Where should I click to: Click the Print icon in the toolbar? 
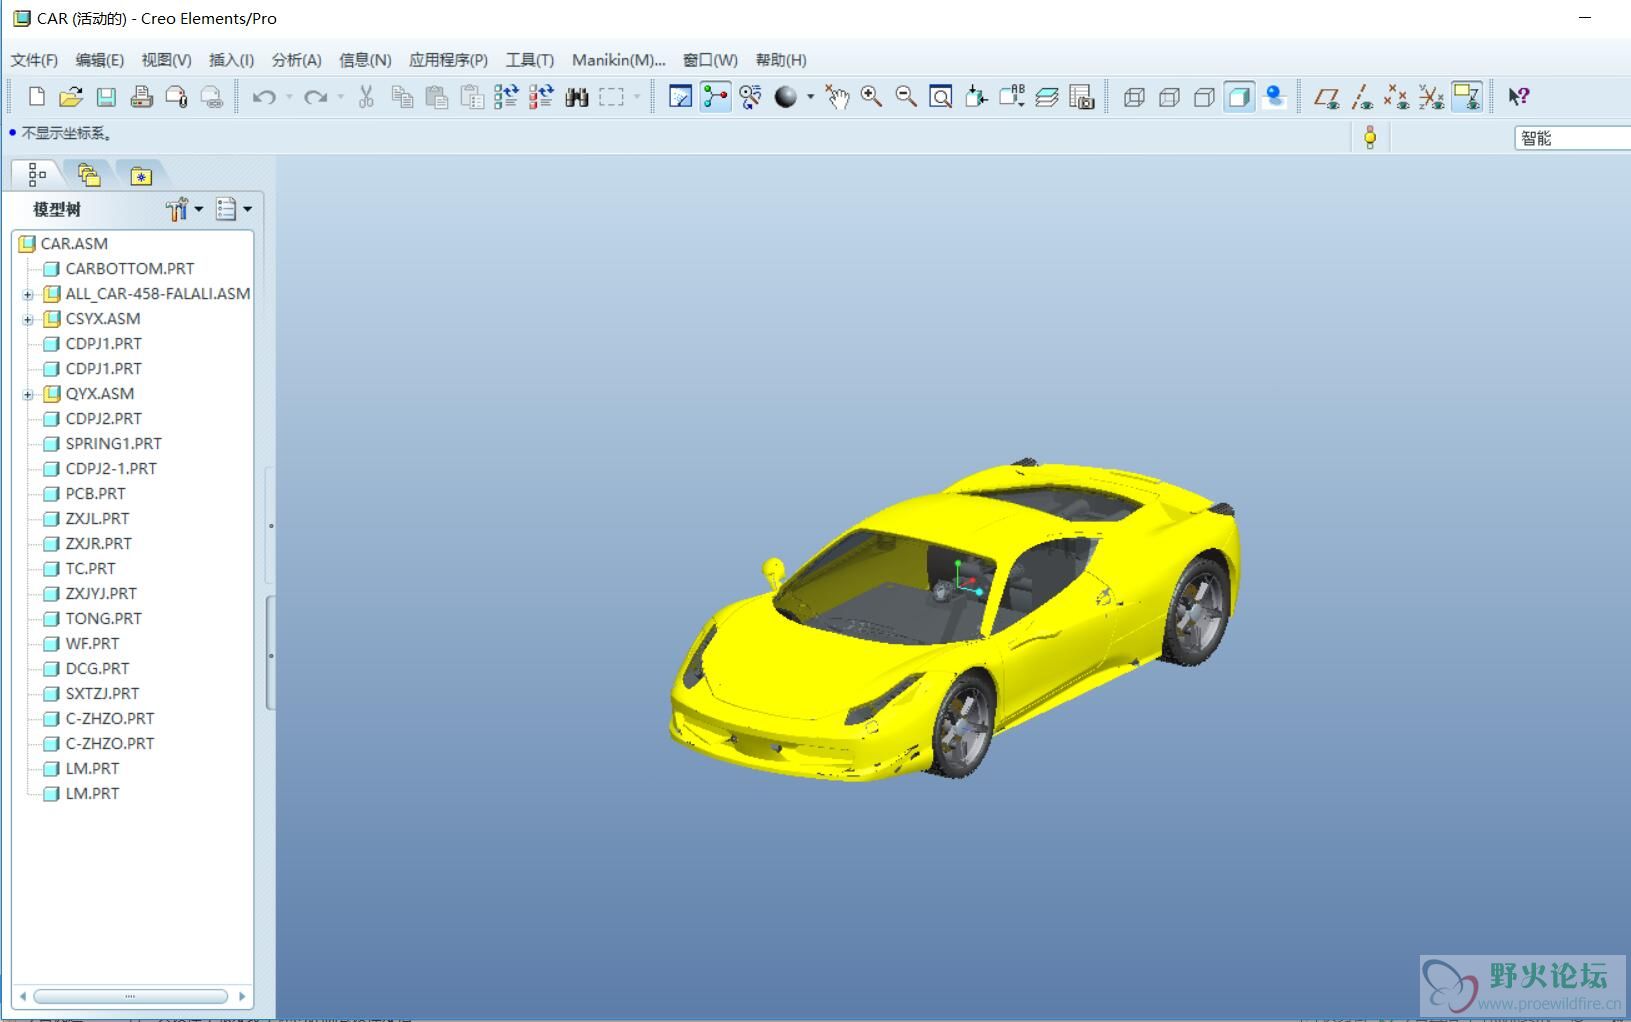click(x=141, y=97)
